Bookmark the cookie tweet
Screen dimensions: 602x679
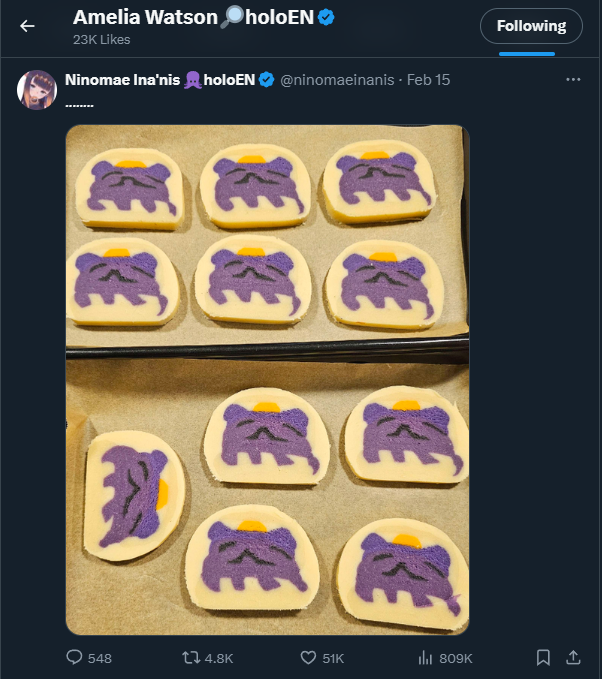coord(543,657)
